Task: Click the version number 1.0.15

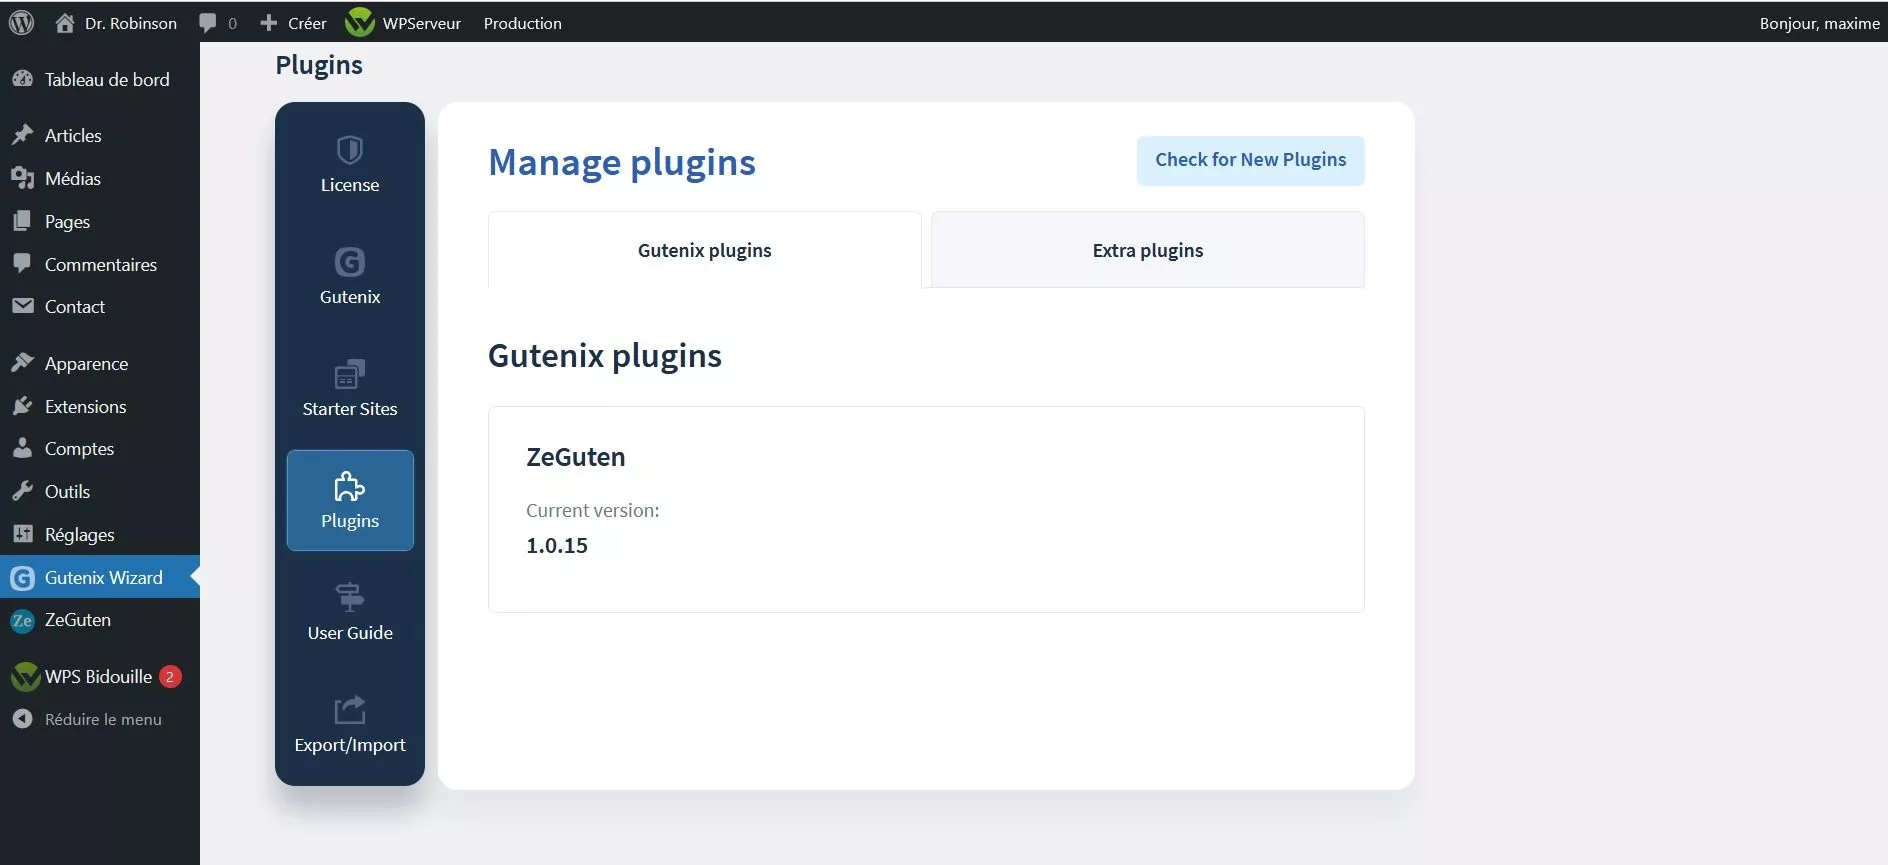Action: (557, 546)
